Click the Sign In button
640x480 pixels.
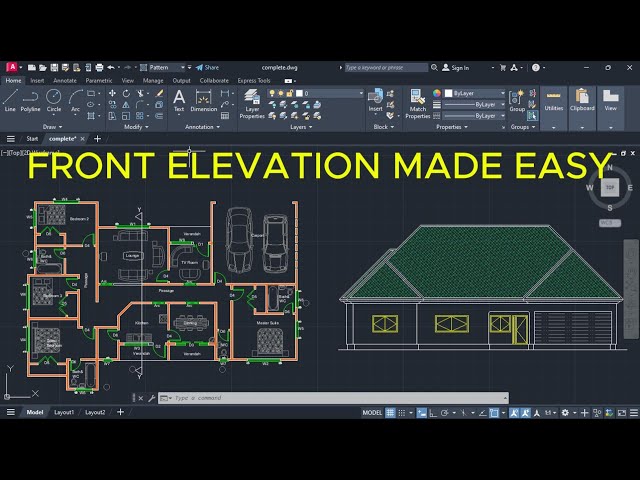point(456,68)
